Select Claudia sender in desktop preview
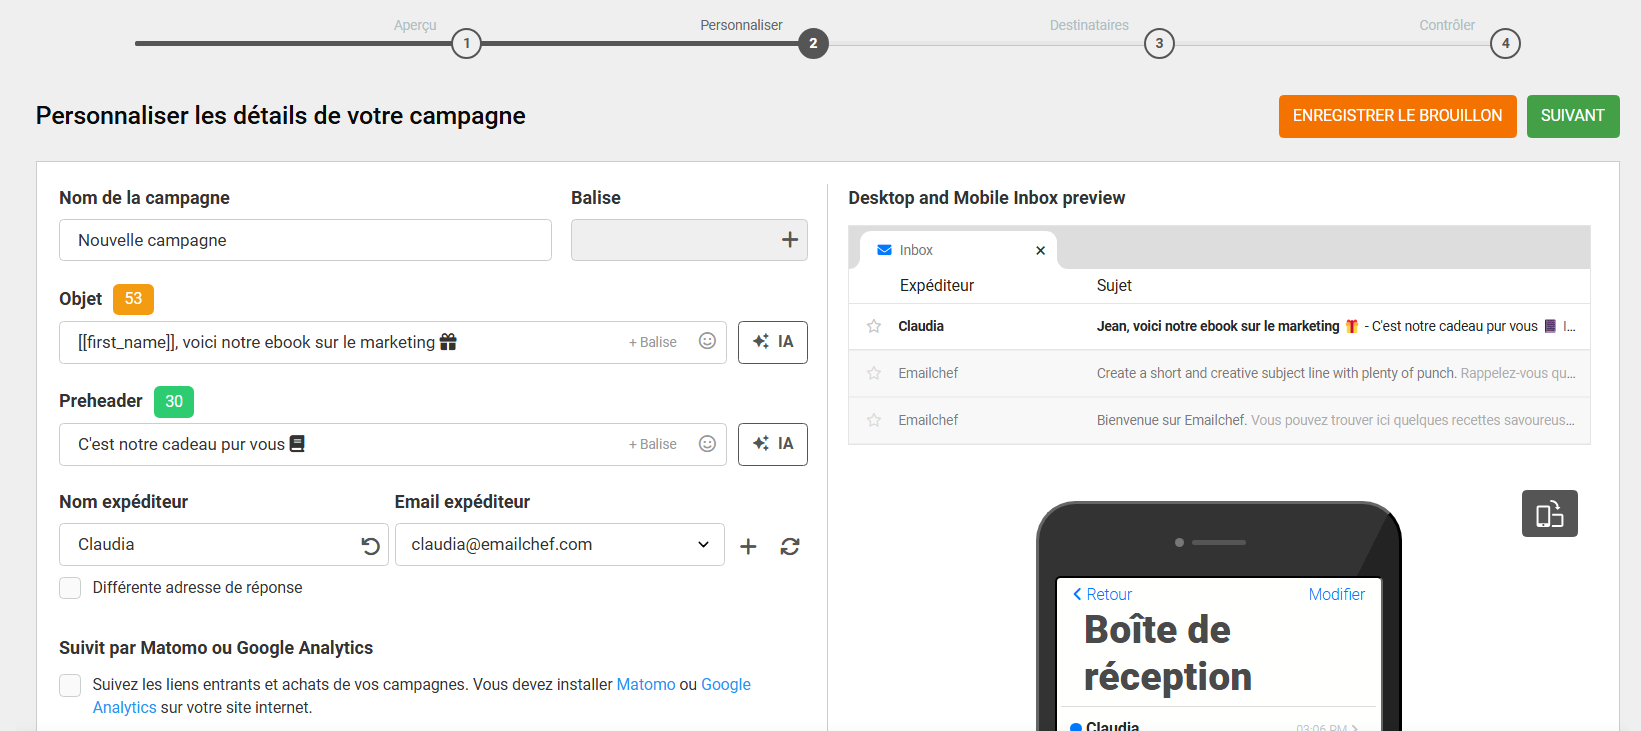 click(x=921, y=326)
